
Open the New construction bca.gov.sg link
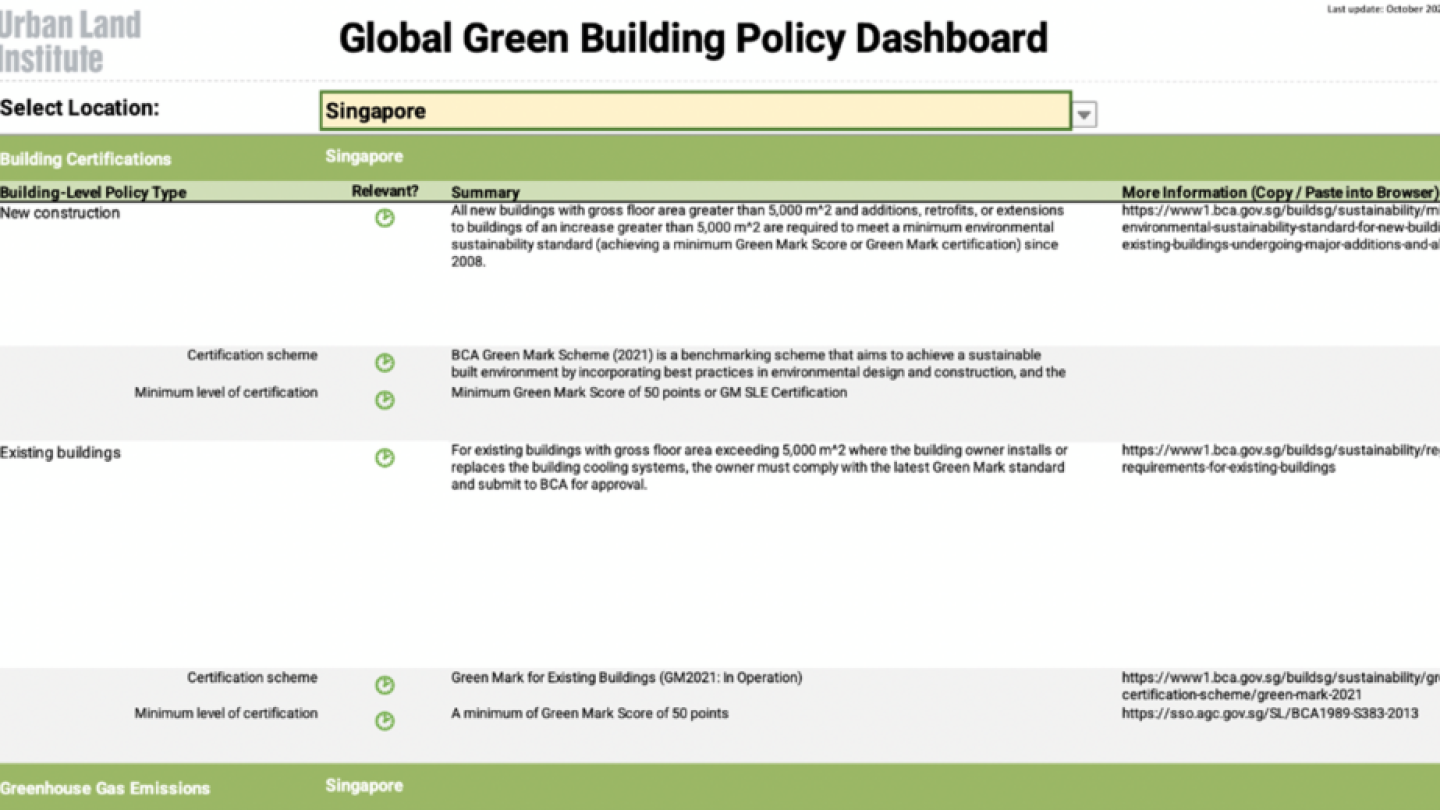click(x=1281, y=228)
